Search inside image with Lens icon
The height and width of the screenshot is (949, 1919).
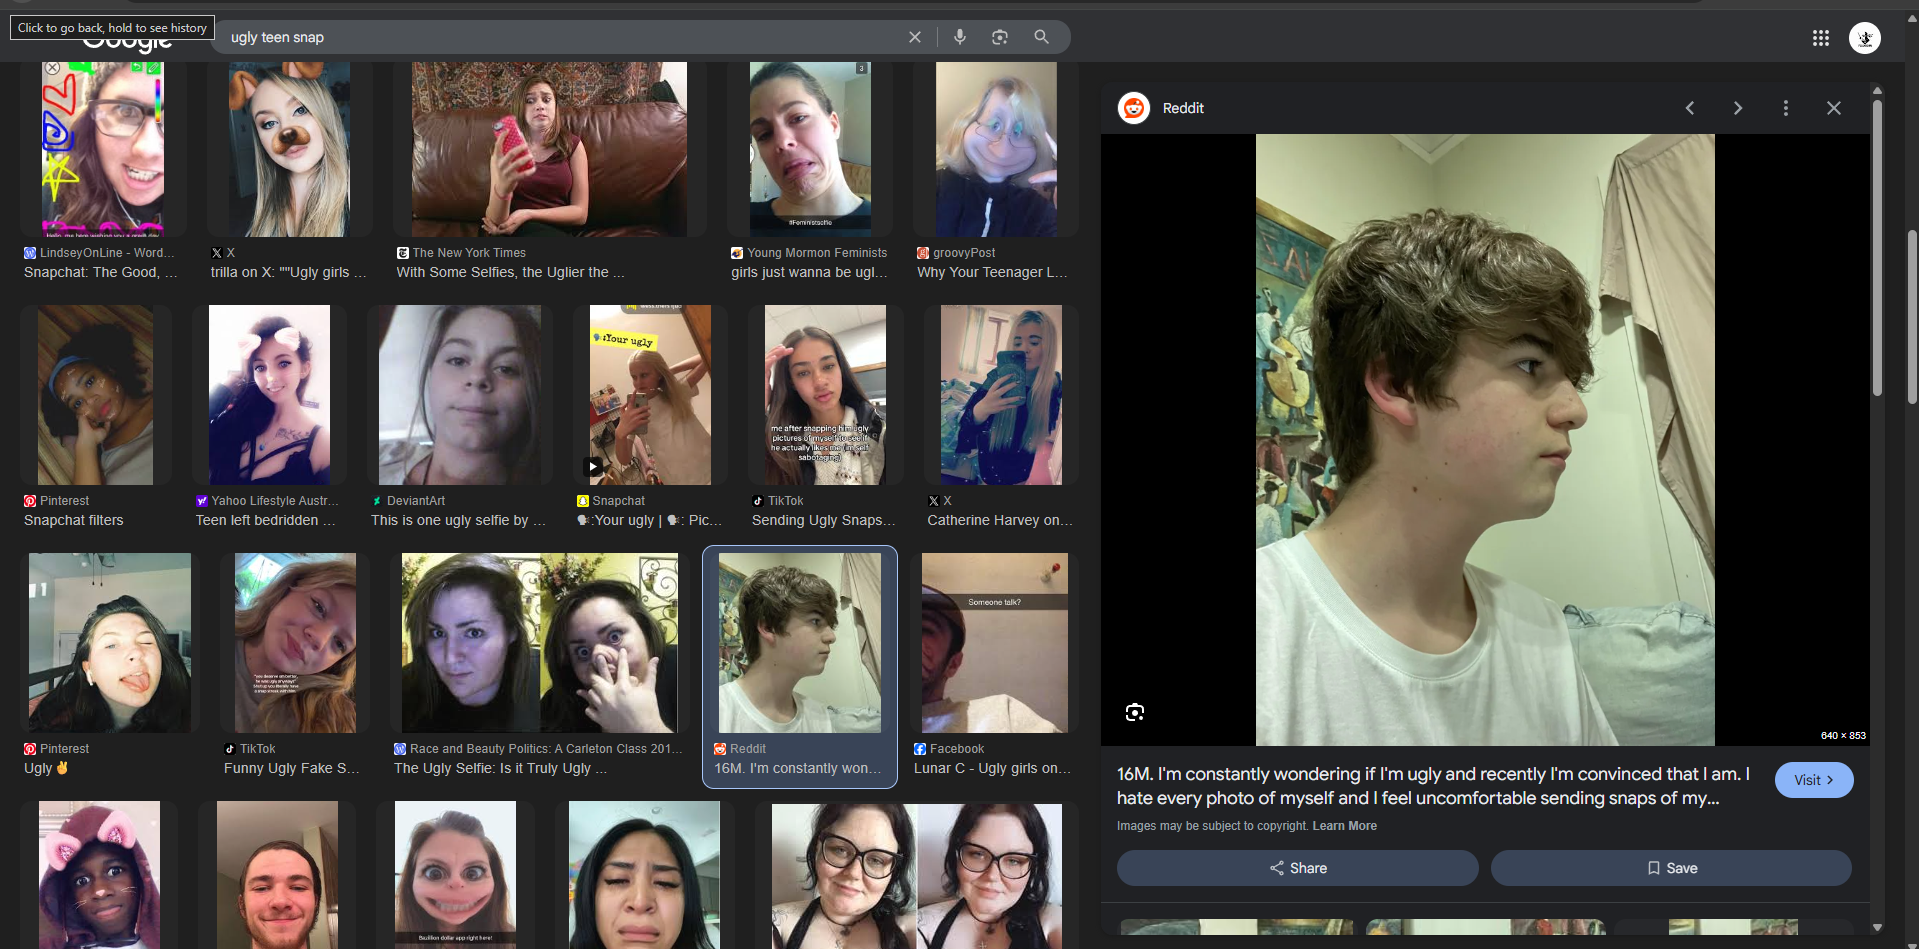(1134, 712)
